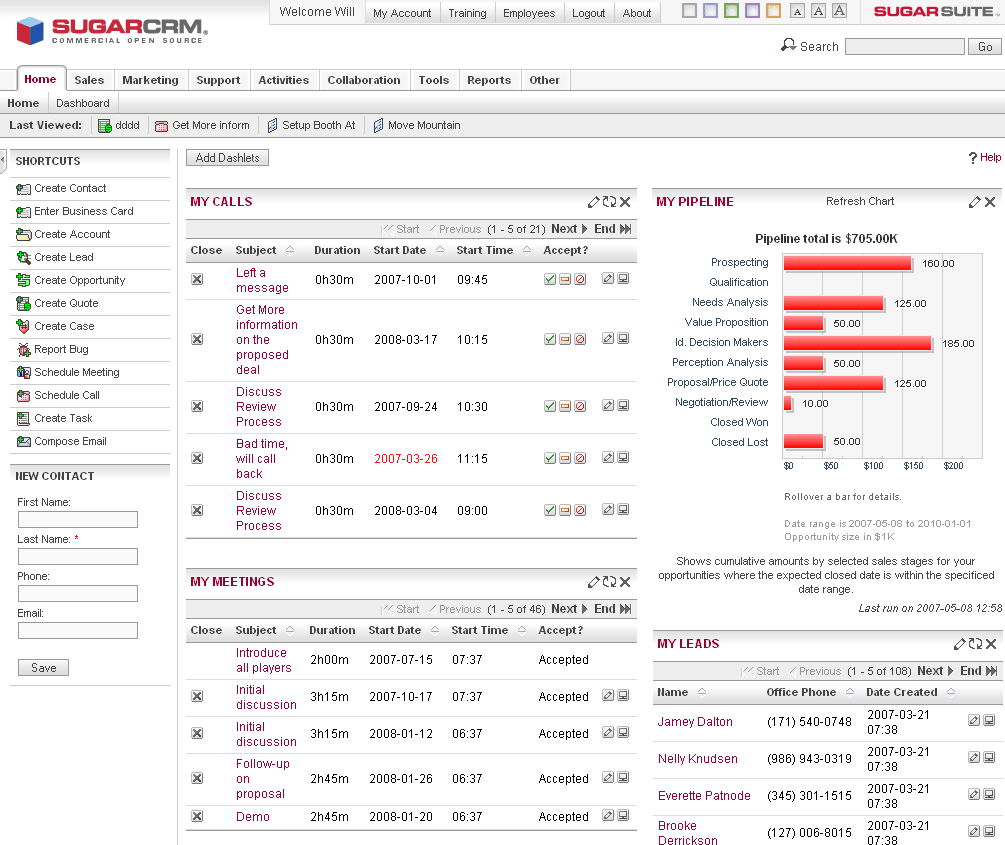Tick close box for 'Follow-up on proposal' meeting

pyautogui.click(x=197, y=779)
